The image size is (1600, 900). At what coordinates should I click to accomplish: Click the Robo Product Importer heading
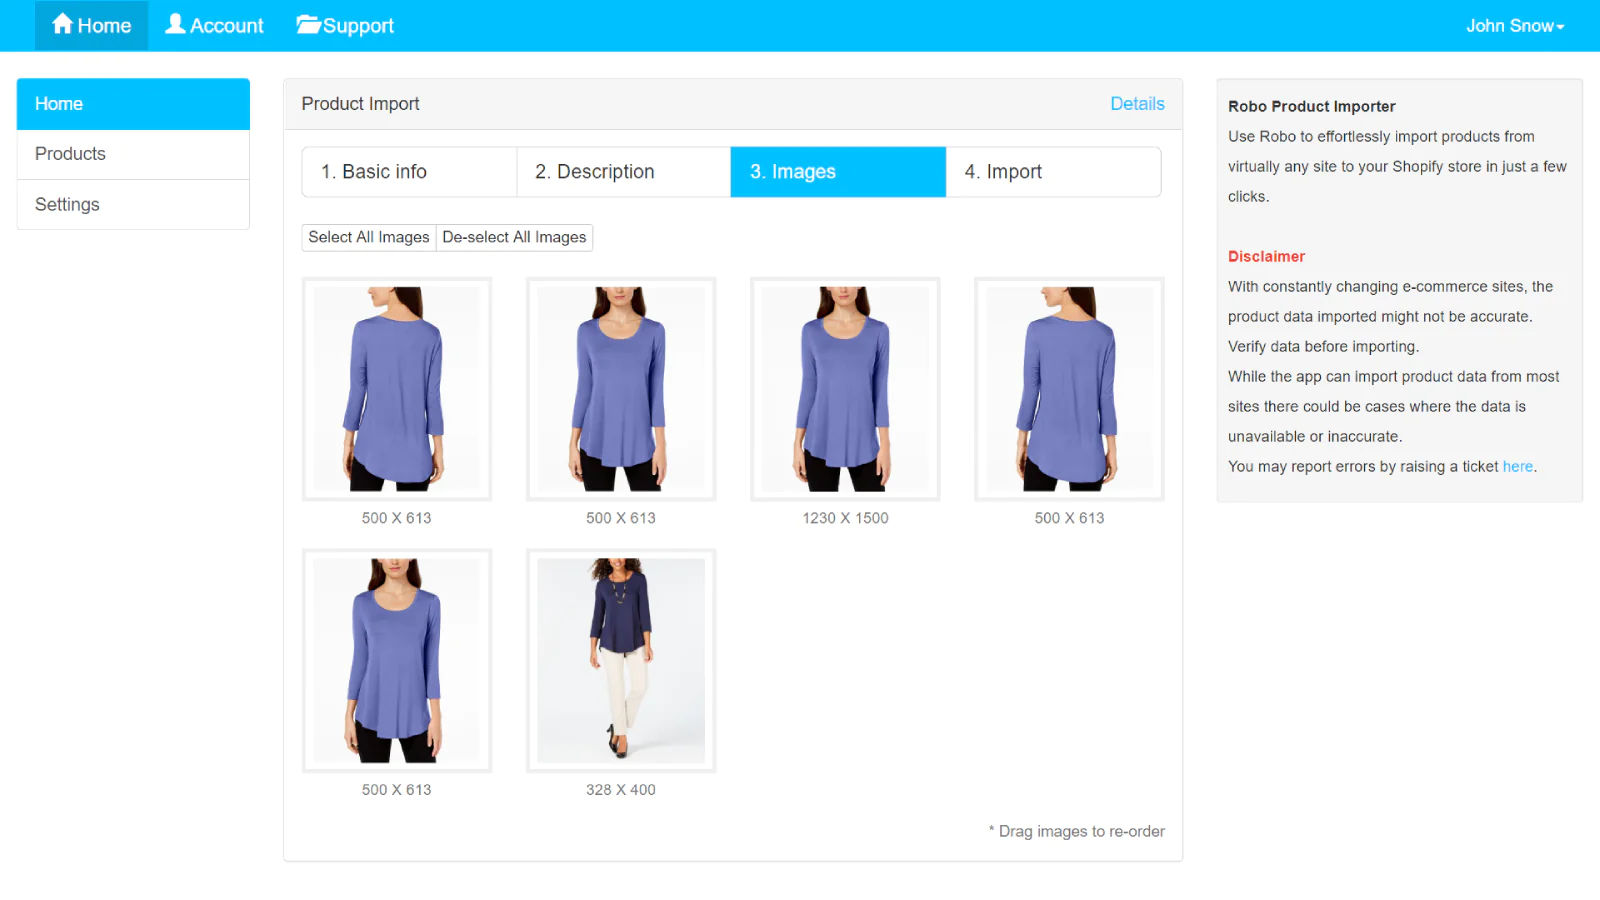[x=1312, y=107]
